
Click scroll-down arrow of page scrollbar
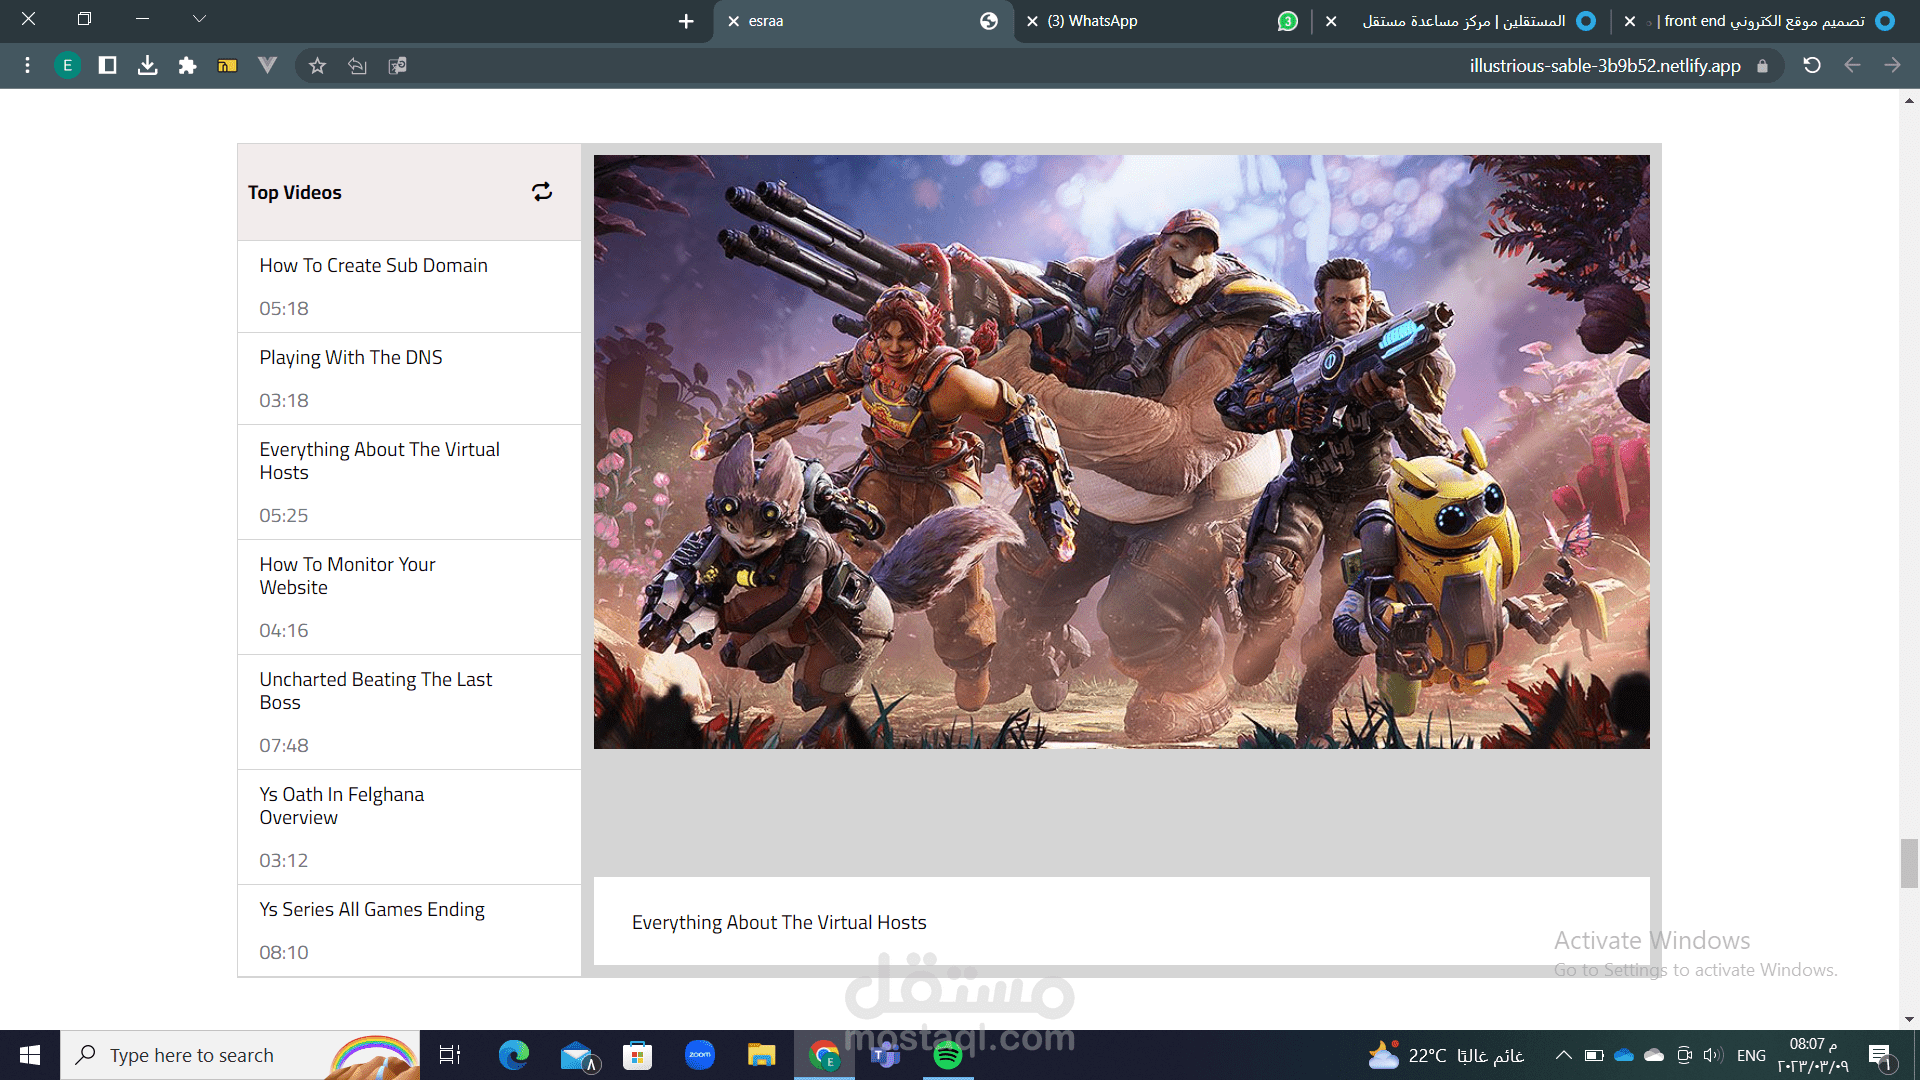pyautogui.click(x=1909, y=1020)
